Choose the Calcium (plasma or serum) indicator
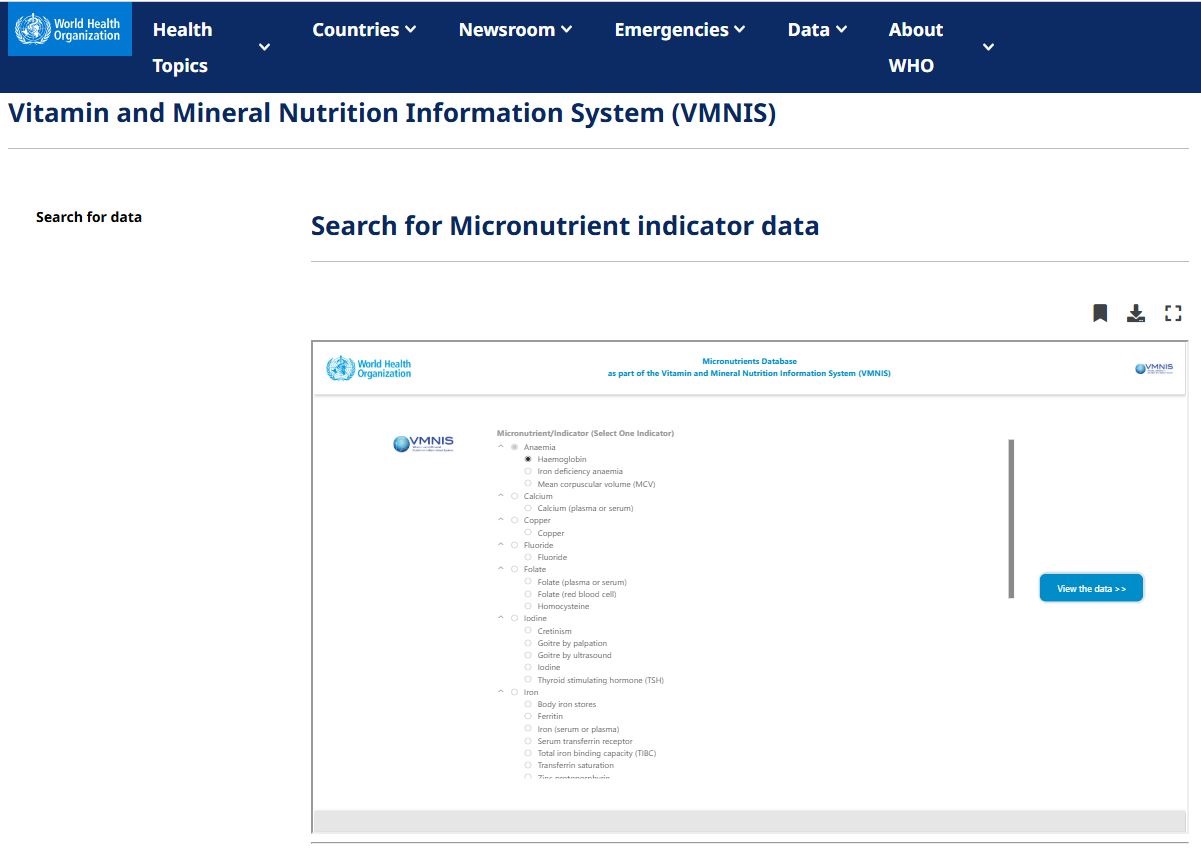This screenshot has height=856, width=1201. coord(528,508)
